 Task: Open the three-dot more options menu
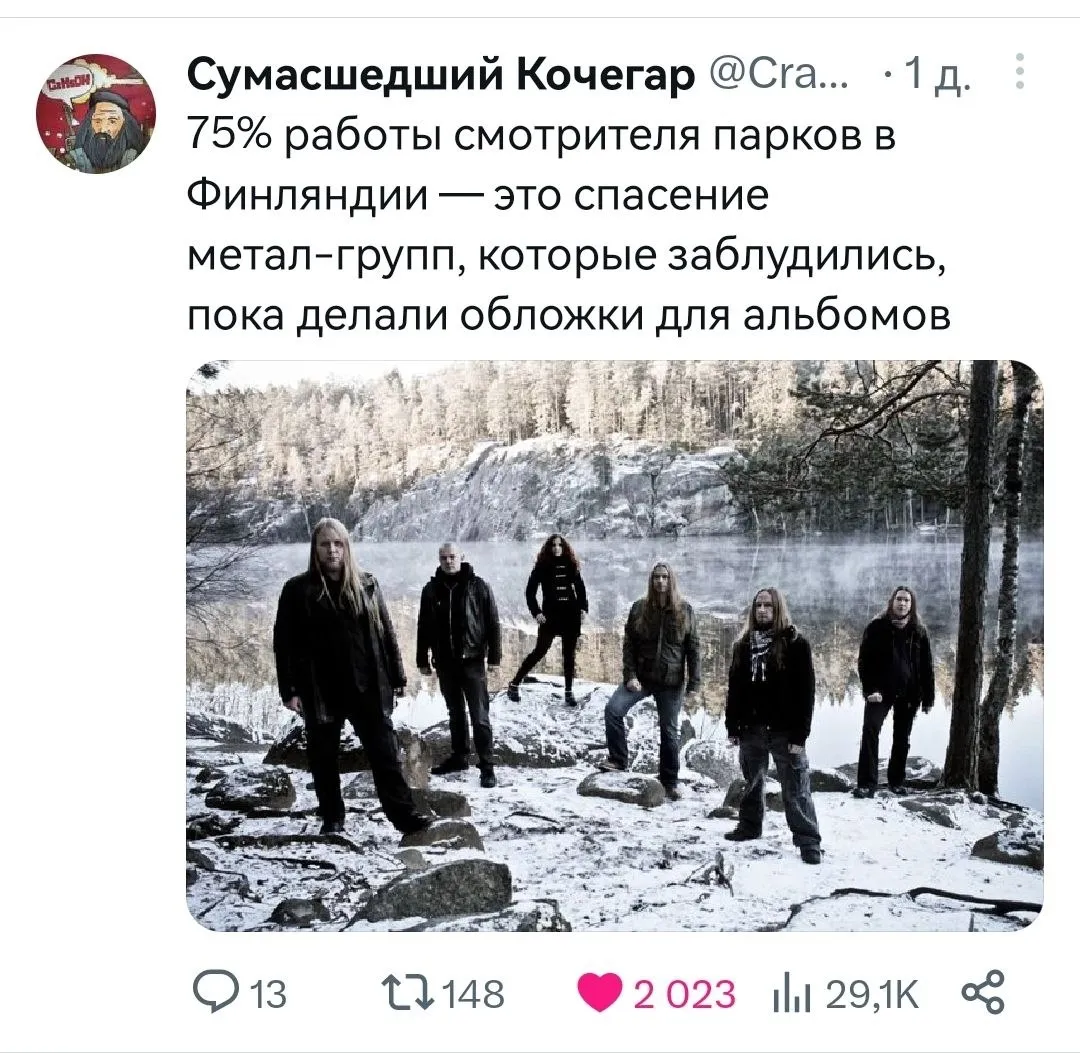pyautogui.click(x=1020, y=71)
